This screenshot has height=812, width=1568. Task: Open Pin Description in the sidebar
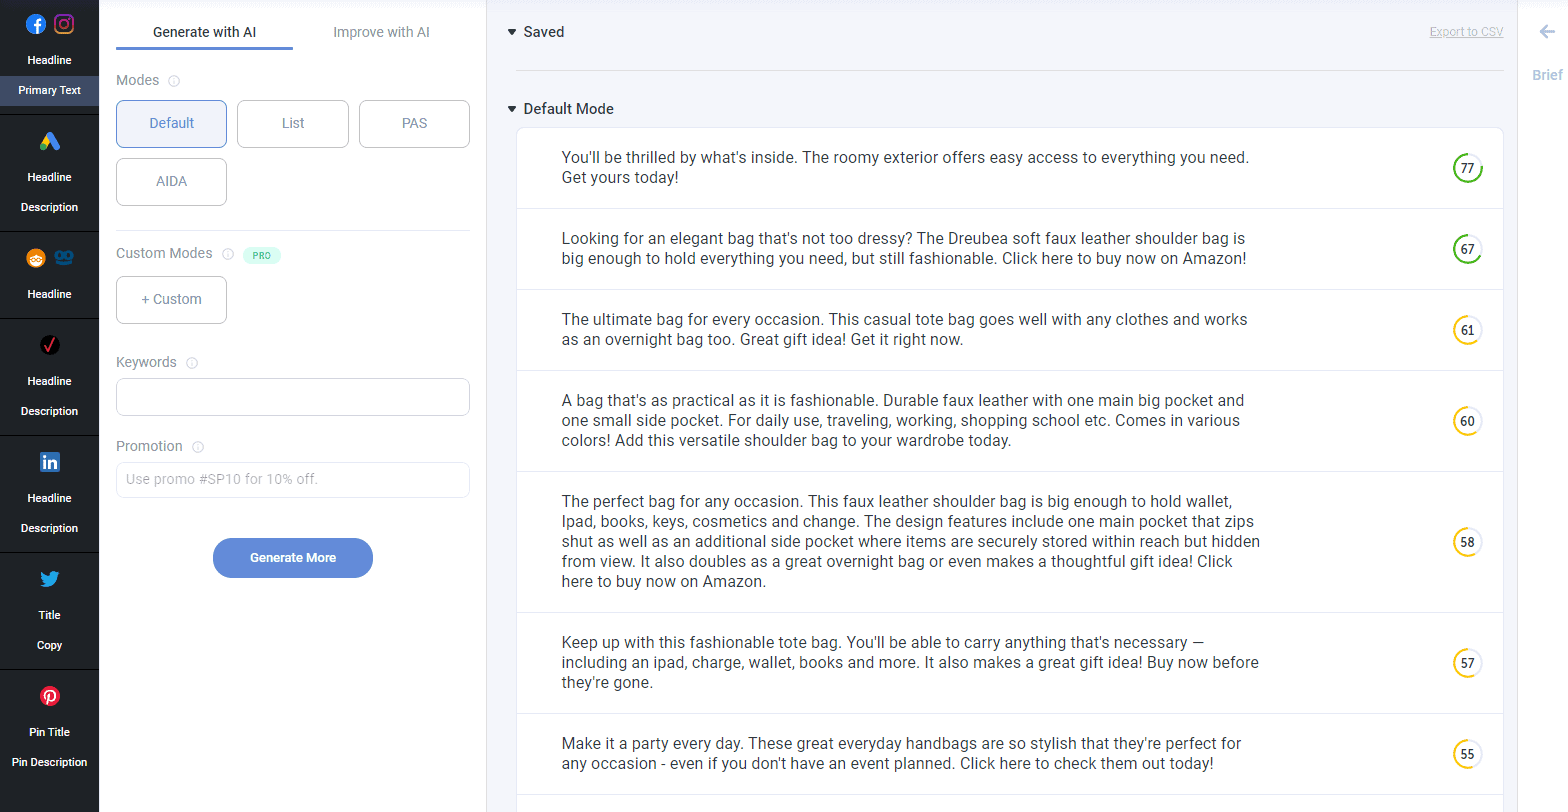tap(50, 762)
